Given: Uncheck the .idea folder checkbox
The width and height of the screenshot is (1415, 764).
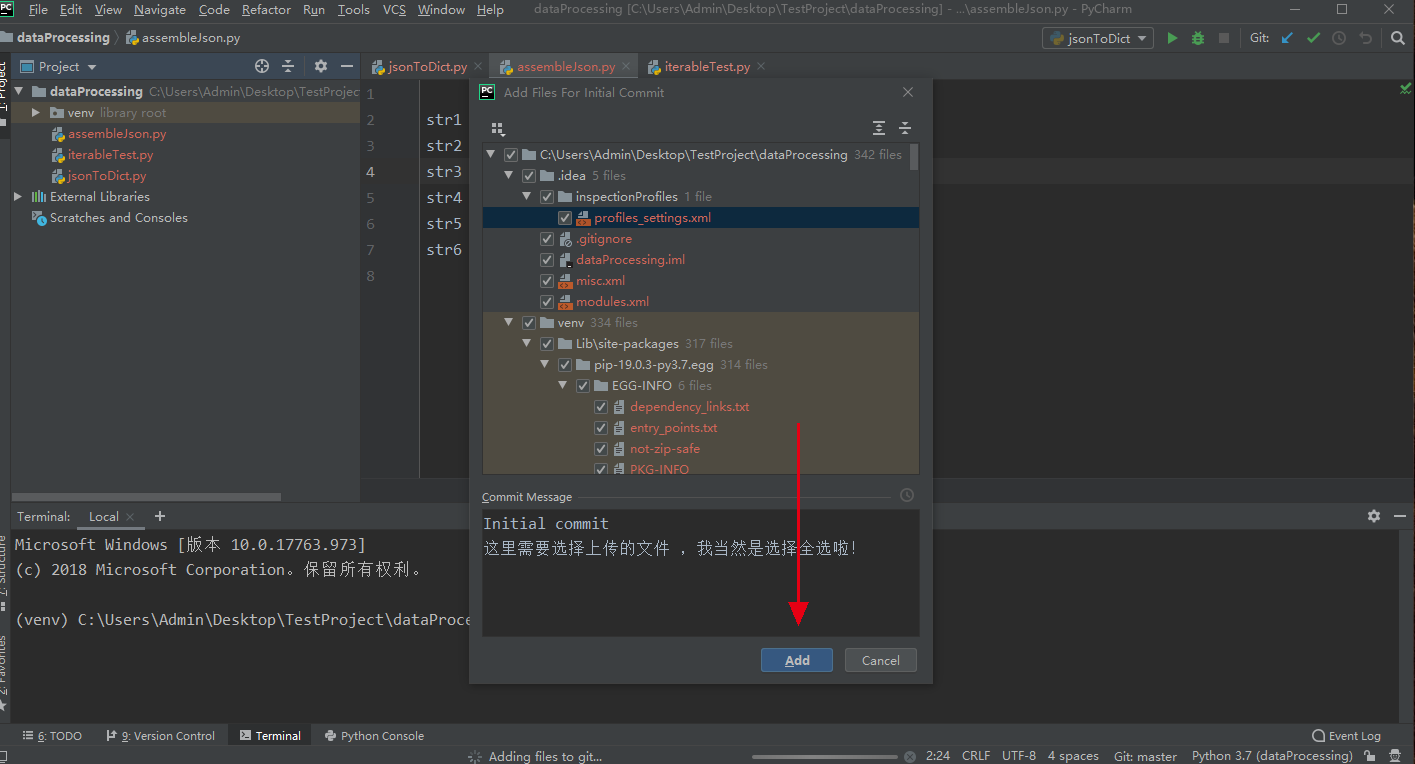Looking at the screenshot, I should click(529, 176).
